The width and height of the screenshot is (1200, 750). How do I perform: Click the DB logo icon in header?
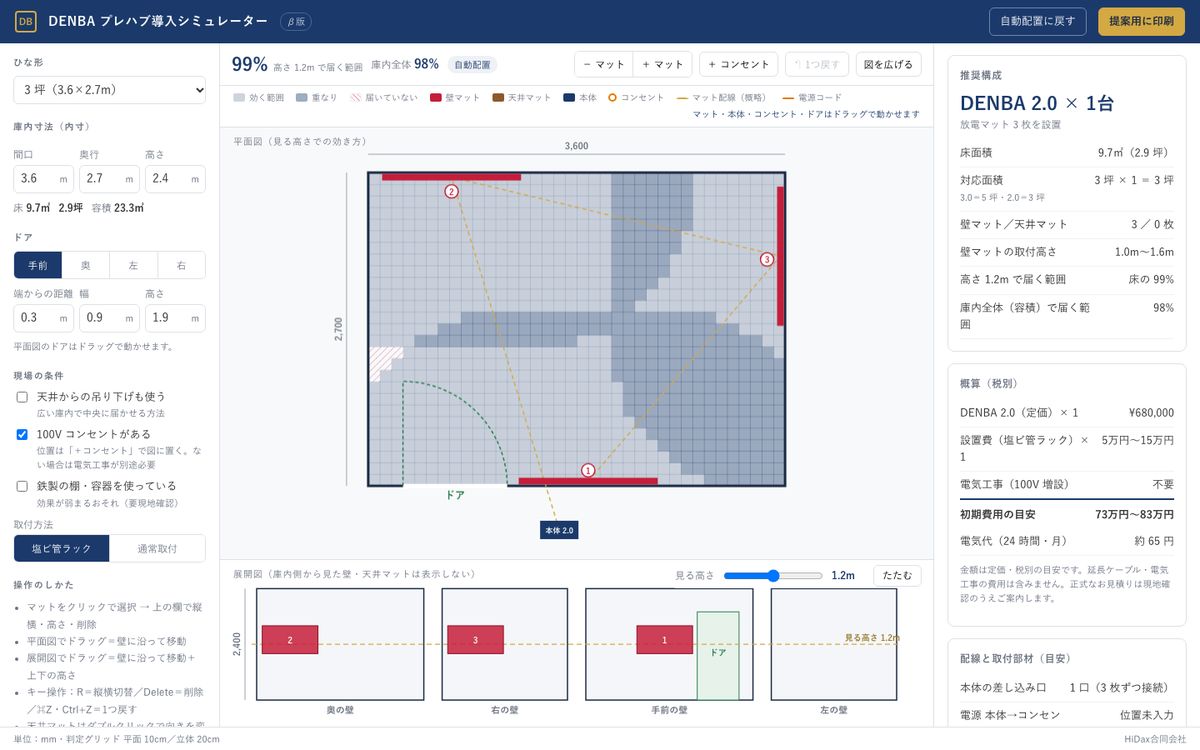26,21
